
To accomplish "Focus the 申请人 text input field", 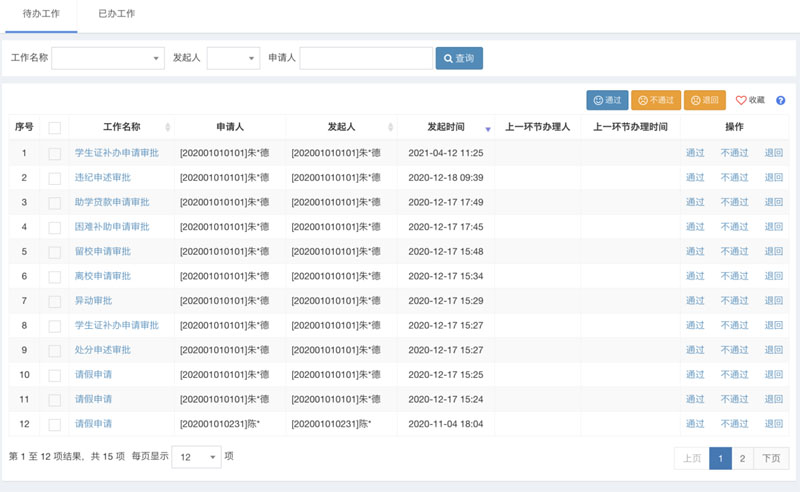I will [x=366, y=59].
